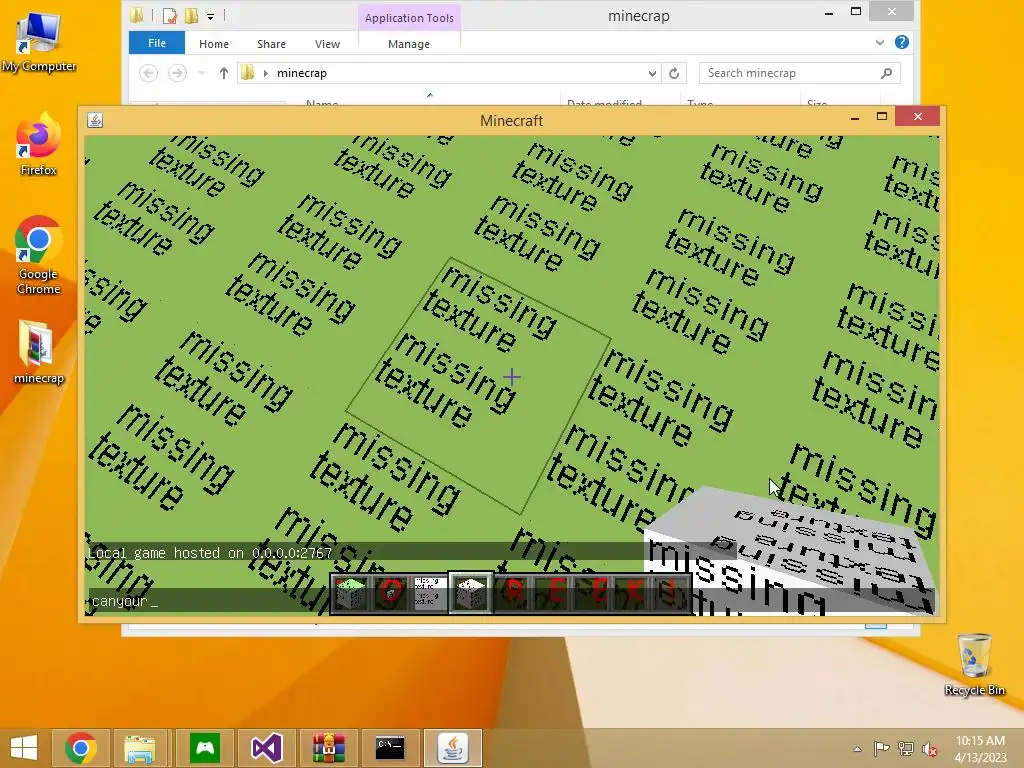Viewport: 1024px width, 768px height.
Task: Open File Explorer from the taskbar
Action: pyautogui.click(x=140, y=748)
